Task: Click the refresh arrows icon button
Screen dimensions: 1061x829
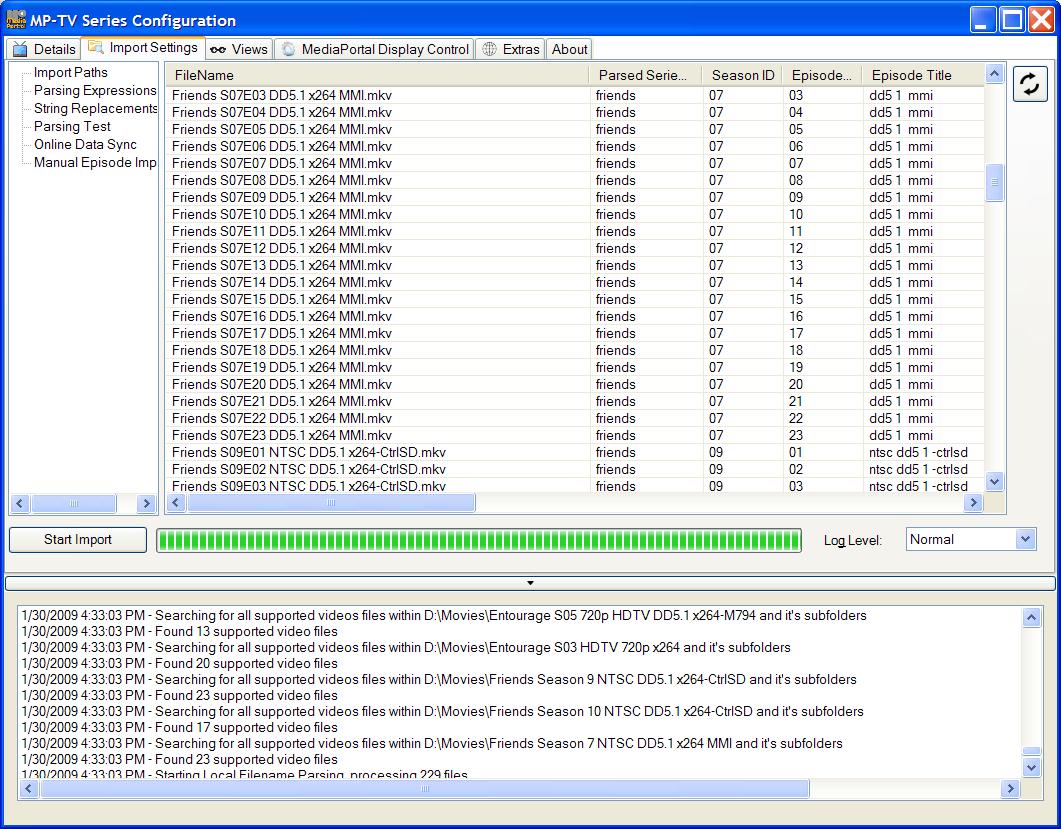Action: (x=1030, y=85)
